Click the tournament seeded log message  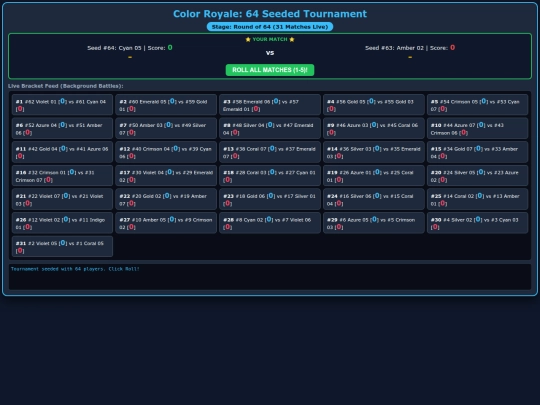75,269
